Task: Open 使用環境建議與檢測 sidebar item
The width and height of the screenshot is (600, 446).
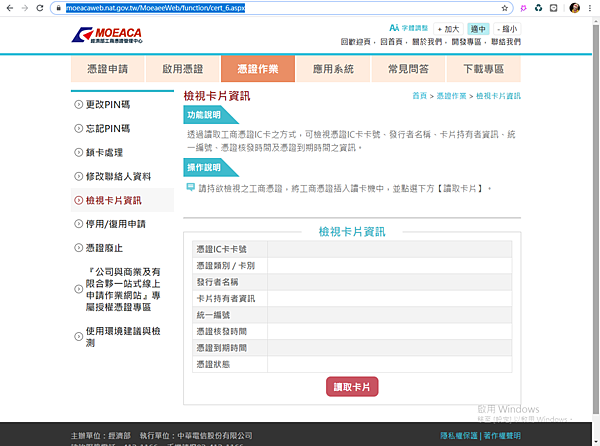Action: point(123,337)
